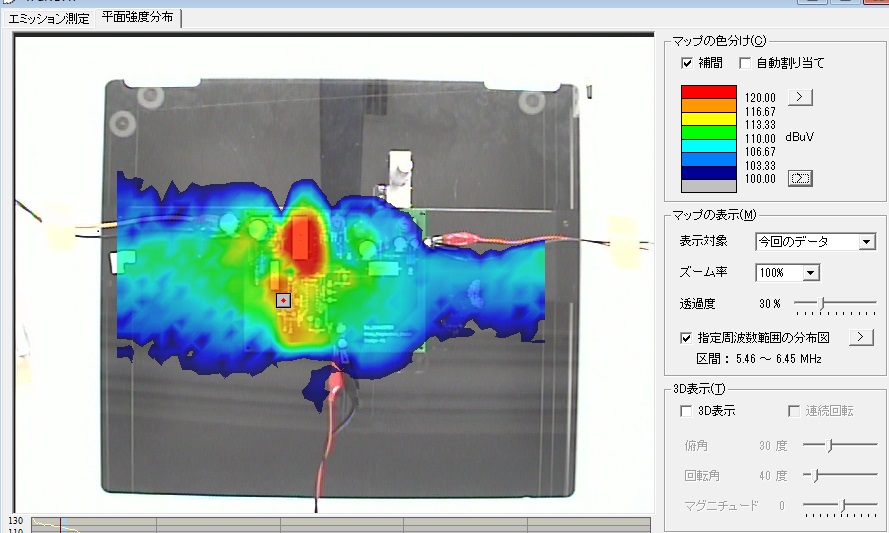Click the orange color swatch in legend
889x533 pixels.
pyautogui.click(x=708, y=104)
